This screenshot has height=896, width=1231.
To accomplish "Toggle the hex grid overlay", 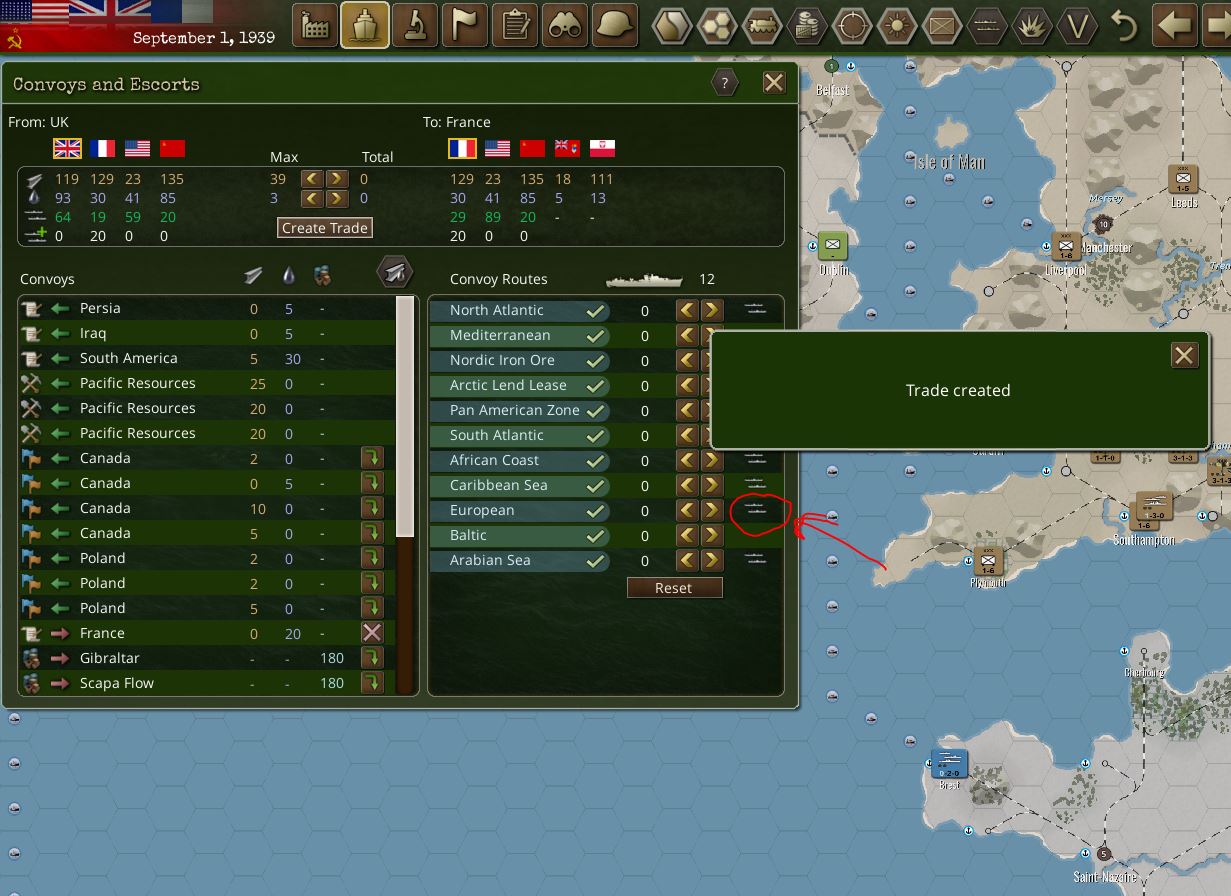I will [718, 26].
